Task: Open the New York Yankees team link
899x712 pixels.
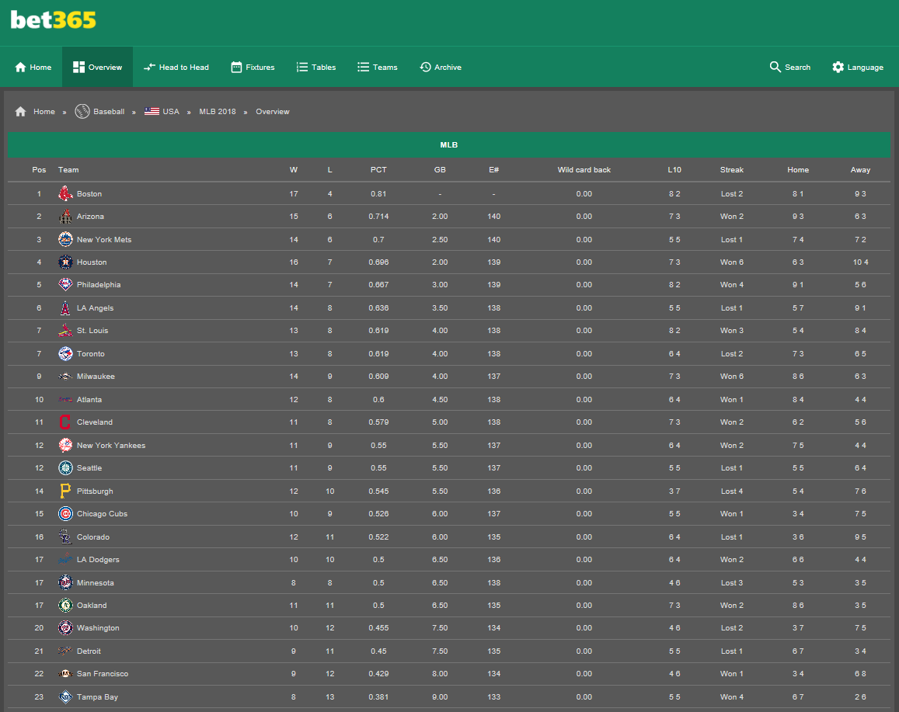Action: coord(111,446)
